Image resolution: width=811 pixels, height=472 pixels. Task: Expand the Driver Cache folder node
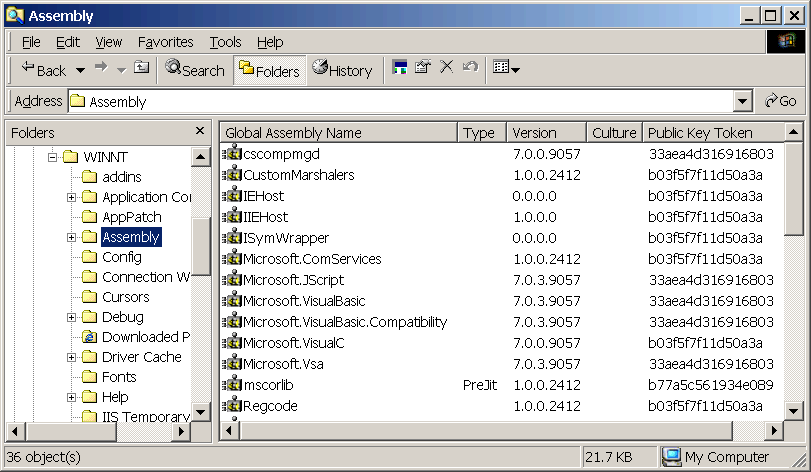click(71, 357)
